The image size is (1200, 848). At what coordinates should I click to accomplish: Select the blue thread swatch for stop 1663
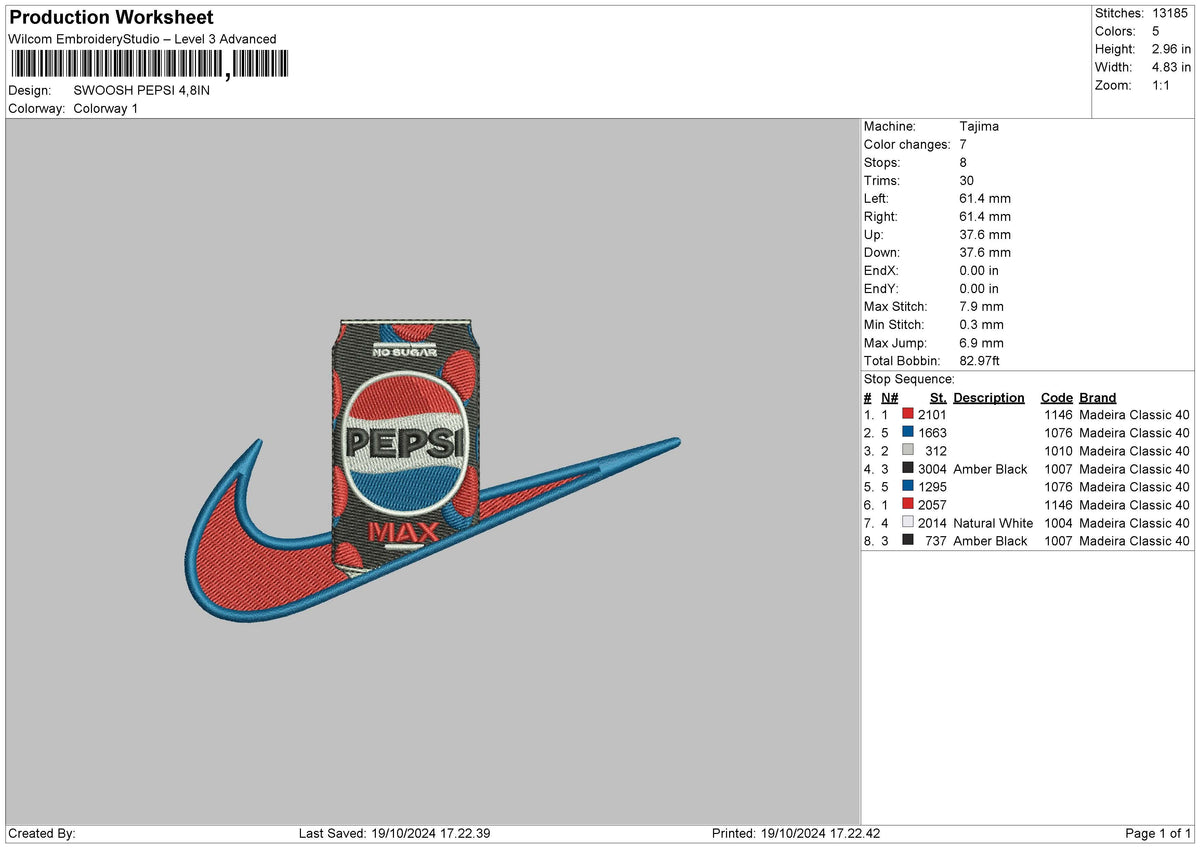tap(906, 433)
